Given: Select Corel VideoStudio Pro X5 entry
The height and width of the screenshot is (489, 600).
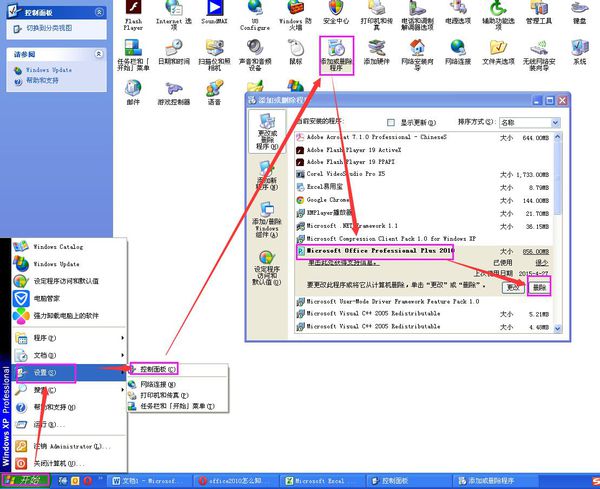Looking at the screenshot, I should [x=424, y=174].
